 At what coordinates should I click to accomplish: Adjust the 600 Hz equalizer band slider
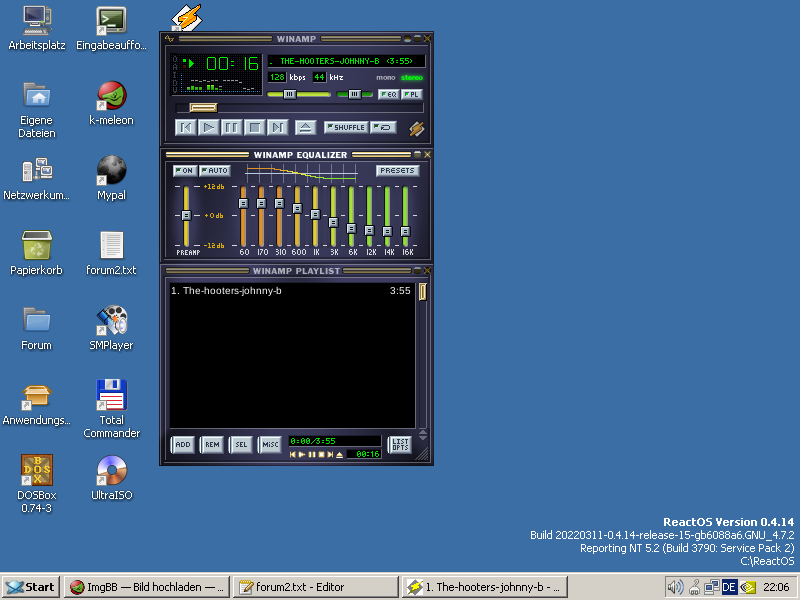297,208
